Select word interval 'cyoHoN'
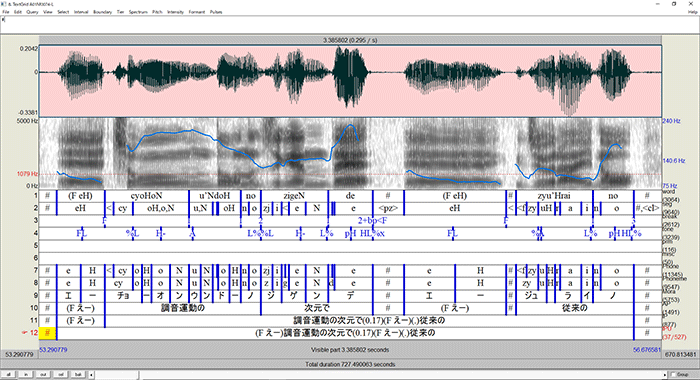This screenshot has width=700, height=380. [x=146, y=196]
